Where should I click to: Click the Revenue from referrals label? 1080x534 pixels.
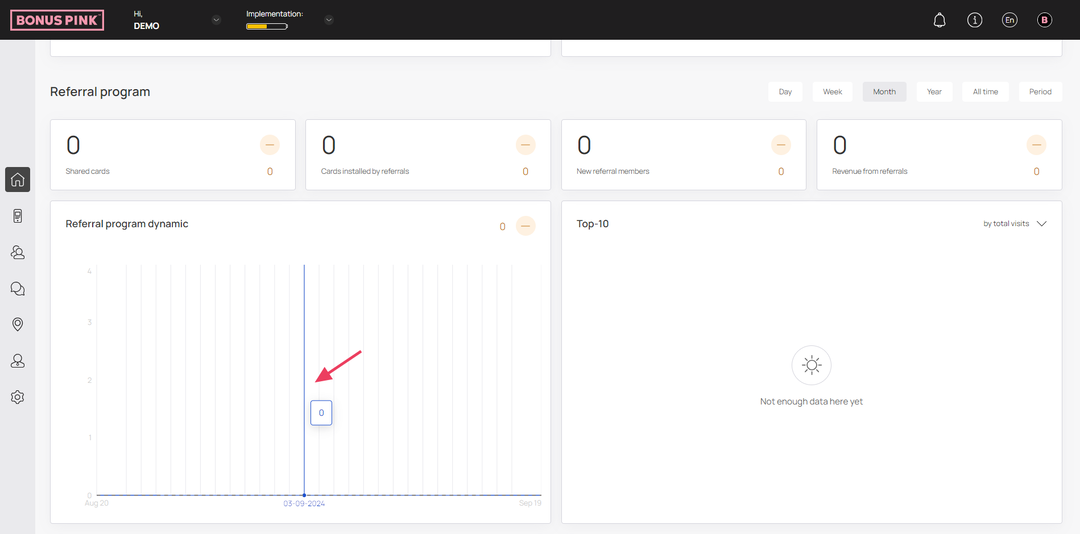pos(869,172)
